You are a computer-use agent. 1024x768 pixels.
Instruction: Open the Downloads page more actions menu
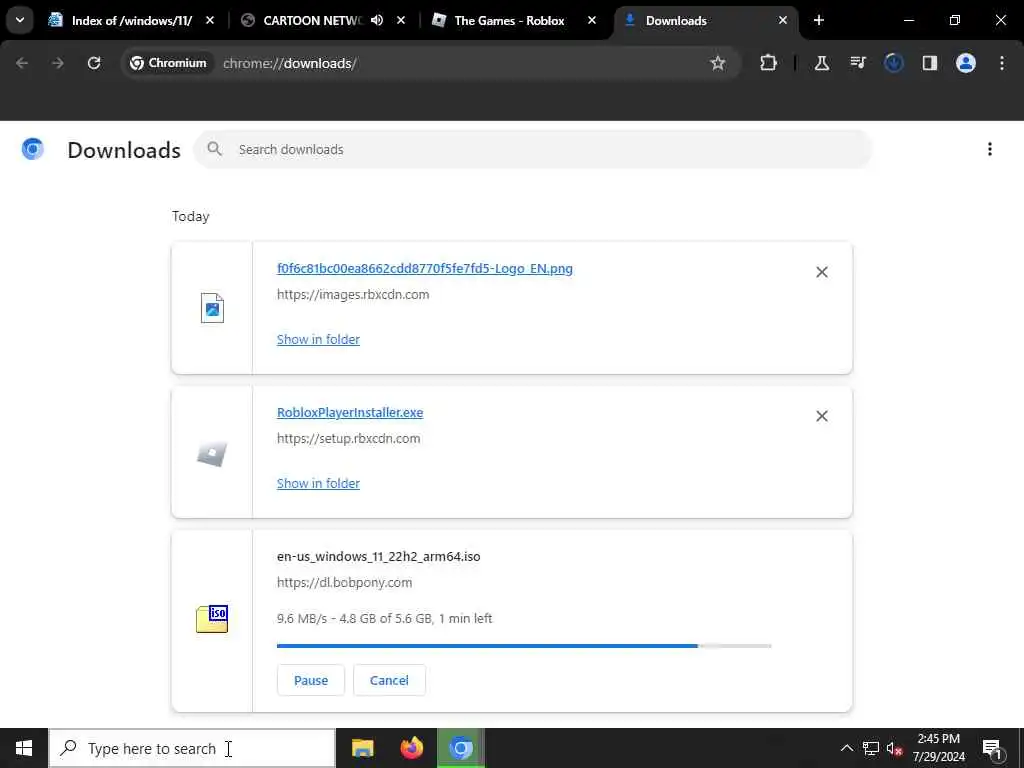990,150
